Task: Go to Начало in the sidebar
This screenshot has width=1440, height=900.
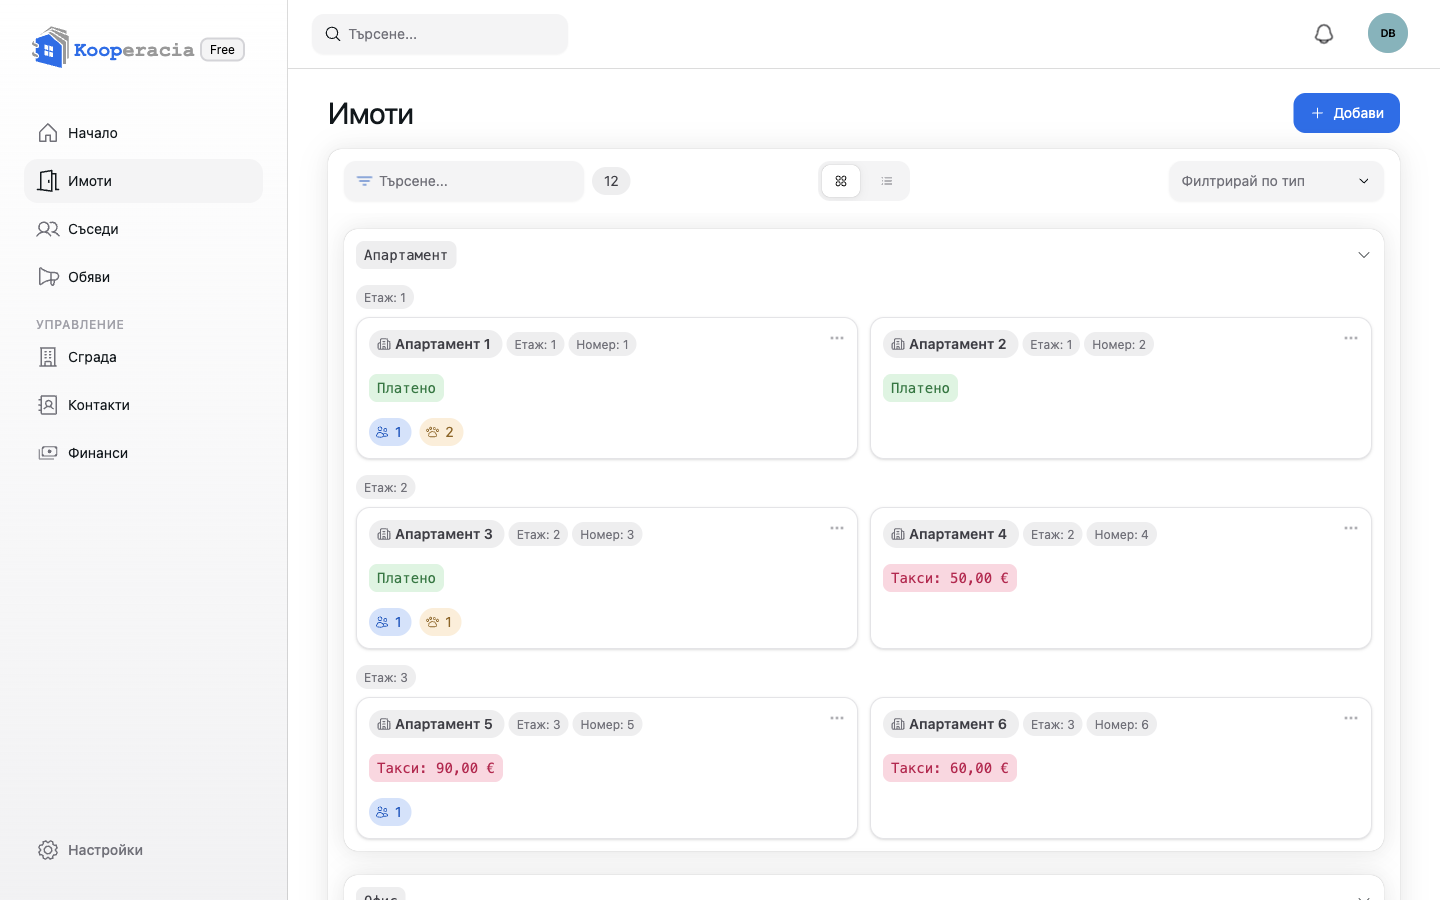Action: pyautogui.click(x=143, y=133)
